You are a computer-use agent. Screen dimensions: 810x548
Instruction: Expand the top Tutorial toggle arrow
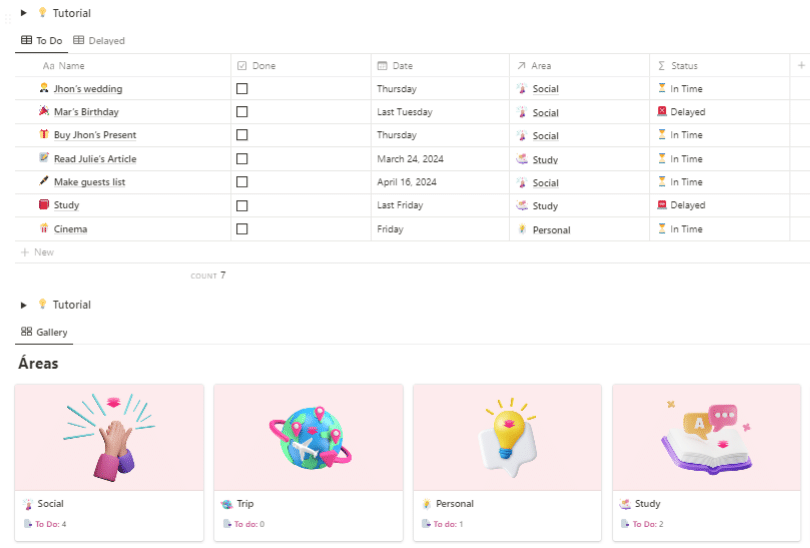click(x=24, y=13)
